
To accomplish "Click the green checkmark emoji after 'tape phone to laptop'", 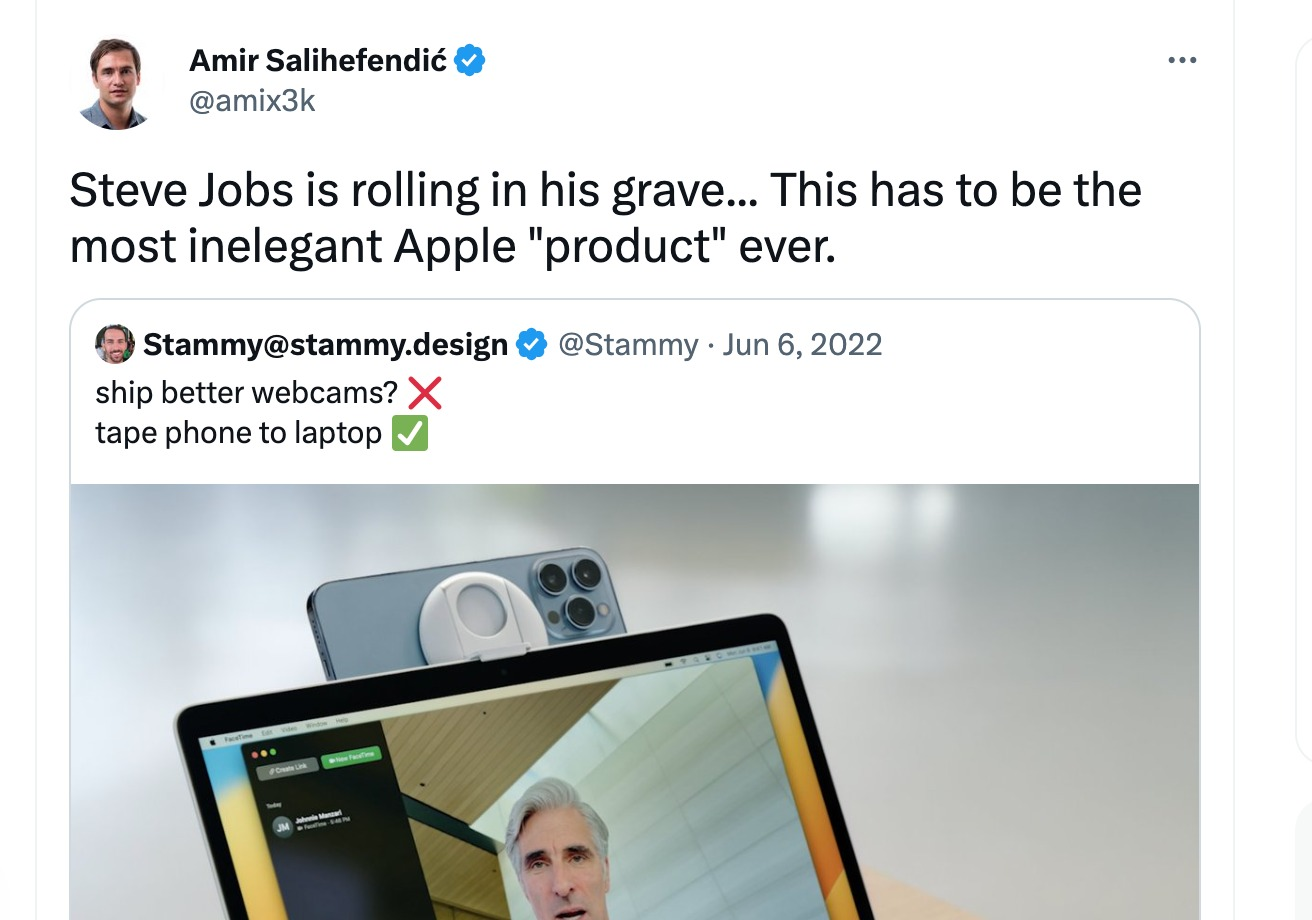I will 410,434.
